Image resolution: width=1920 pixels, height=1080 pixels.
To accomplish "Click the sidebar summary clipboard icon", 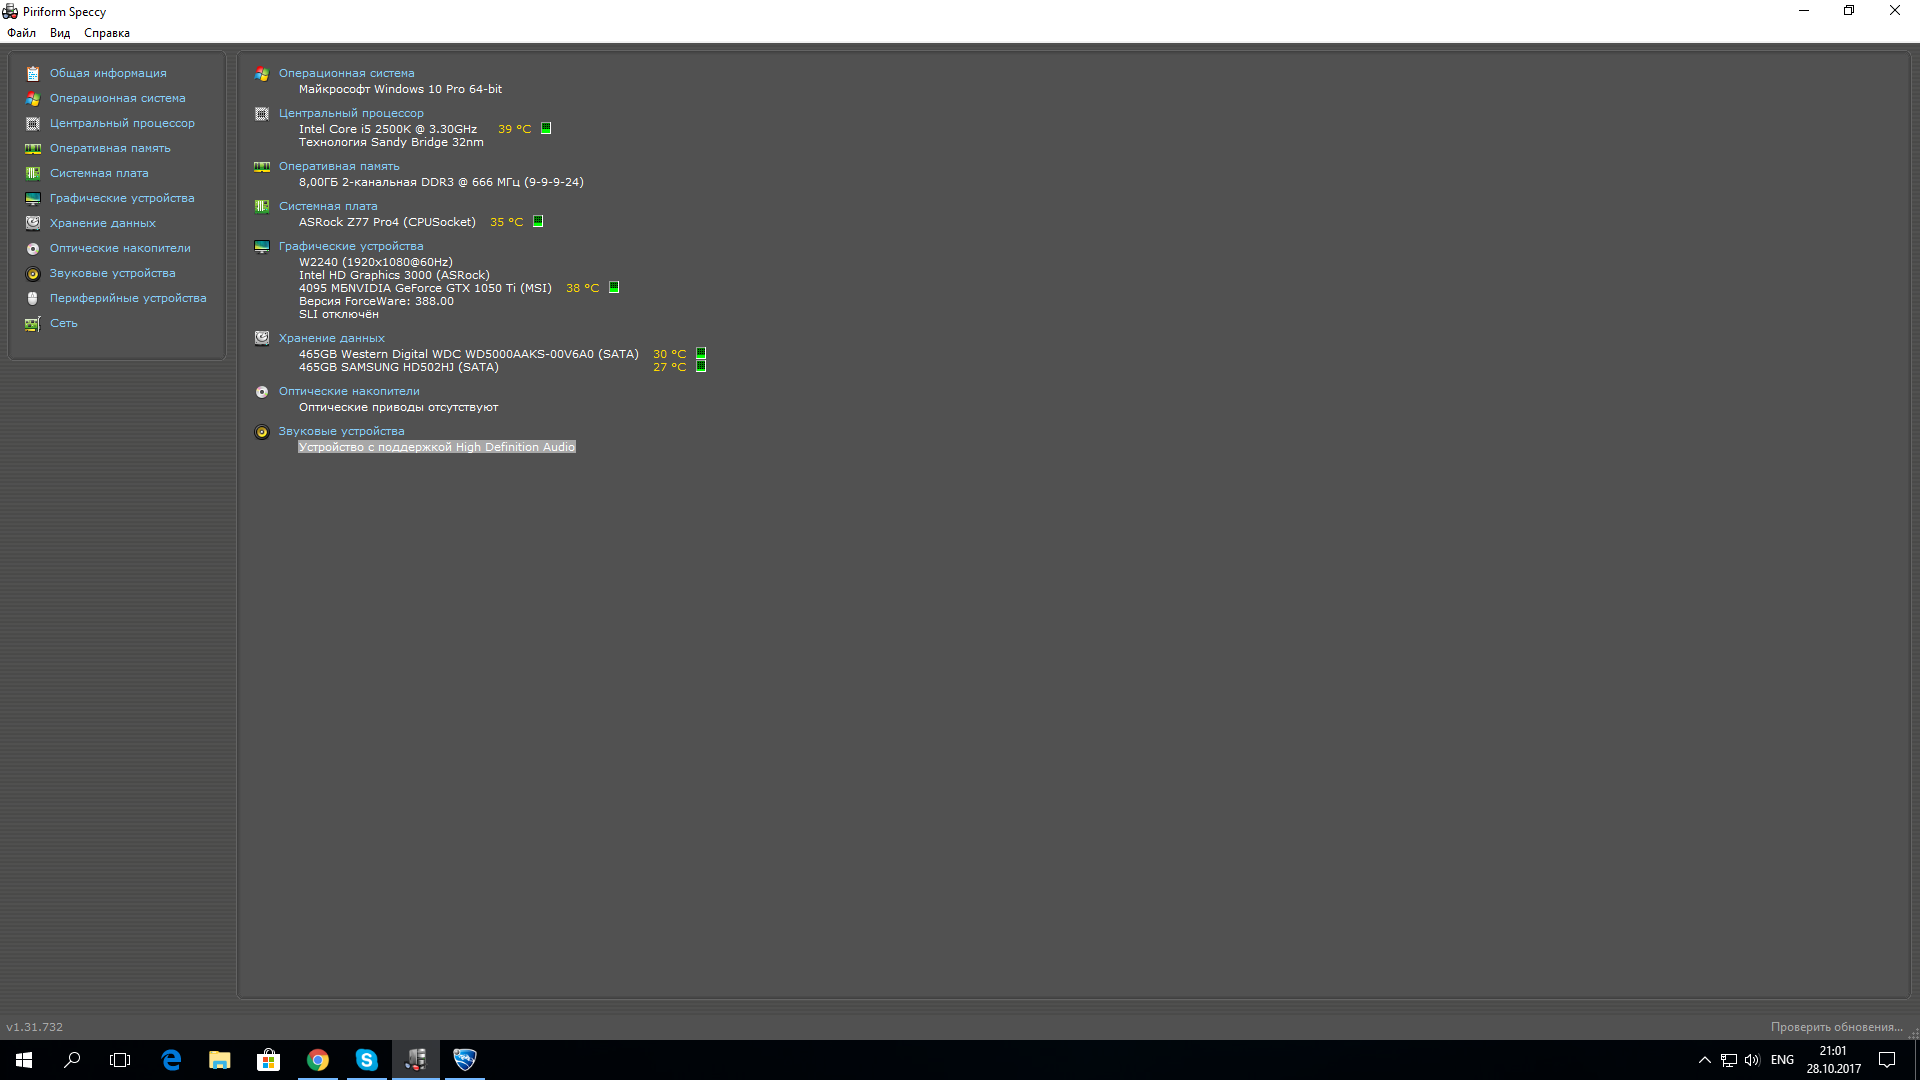I will pos(33,73).
